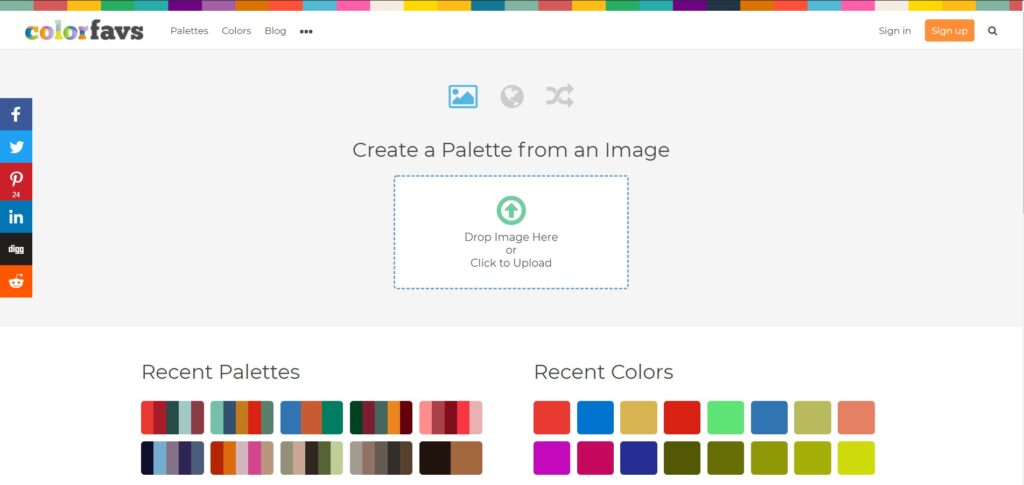The height and width of the screenshot is (485, 1024).
Task: Select the image upload mode icon
Action: click(463, 97)
